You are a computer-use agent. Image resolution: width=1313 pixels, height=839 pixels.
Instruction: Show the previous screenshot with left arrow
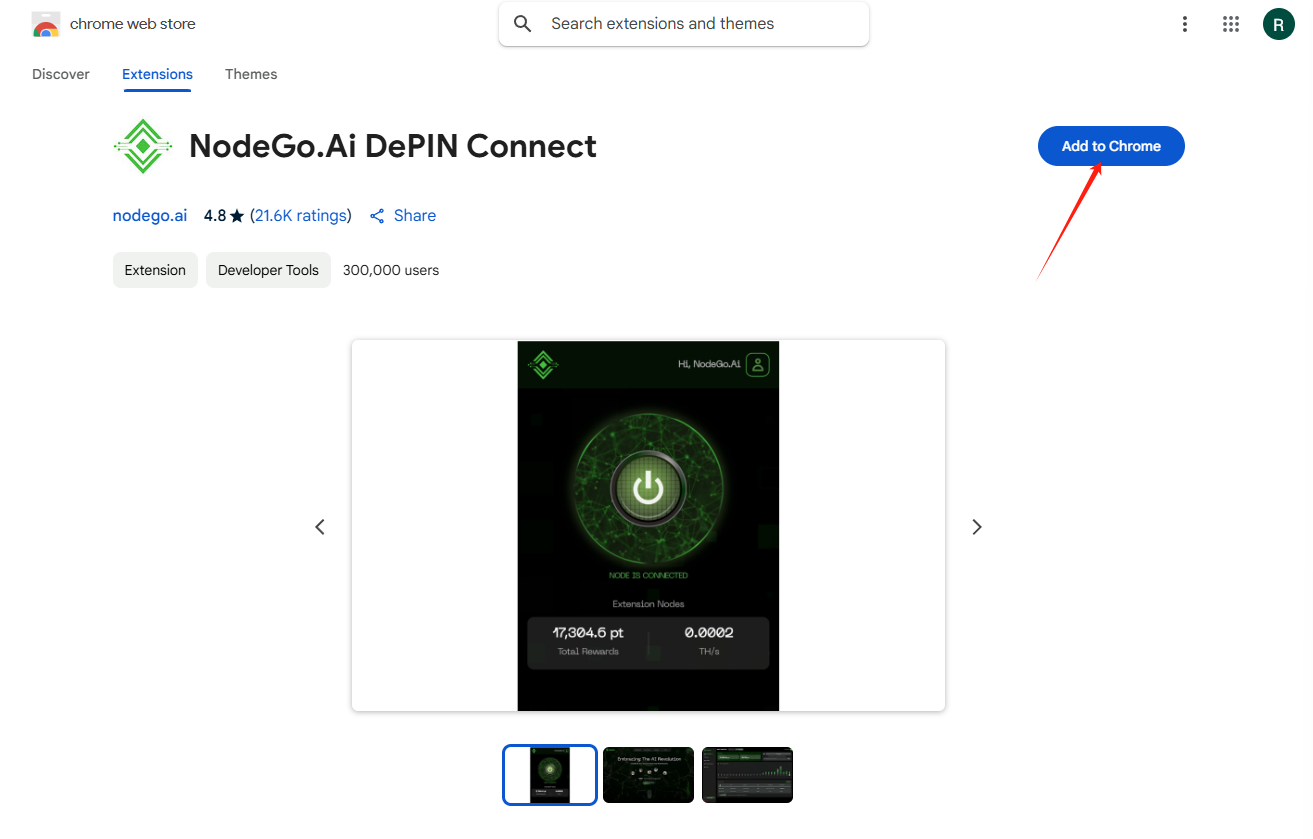[x=320, y=527]
